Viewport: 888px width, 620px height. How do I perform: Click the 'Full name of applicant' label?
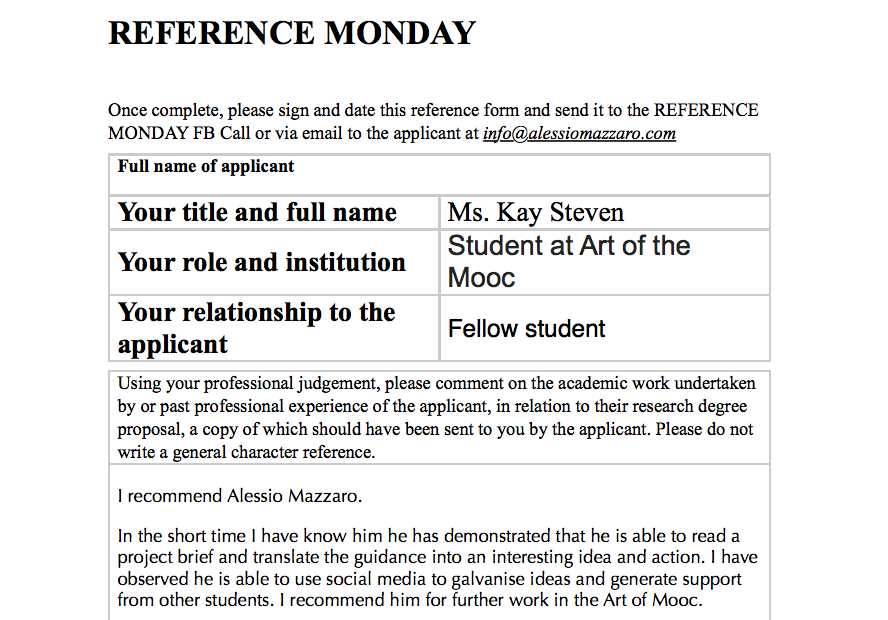pyautogui.click(x=206, y=166)
